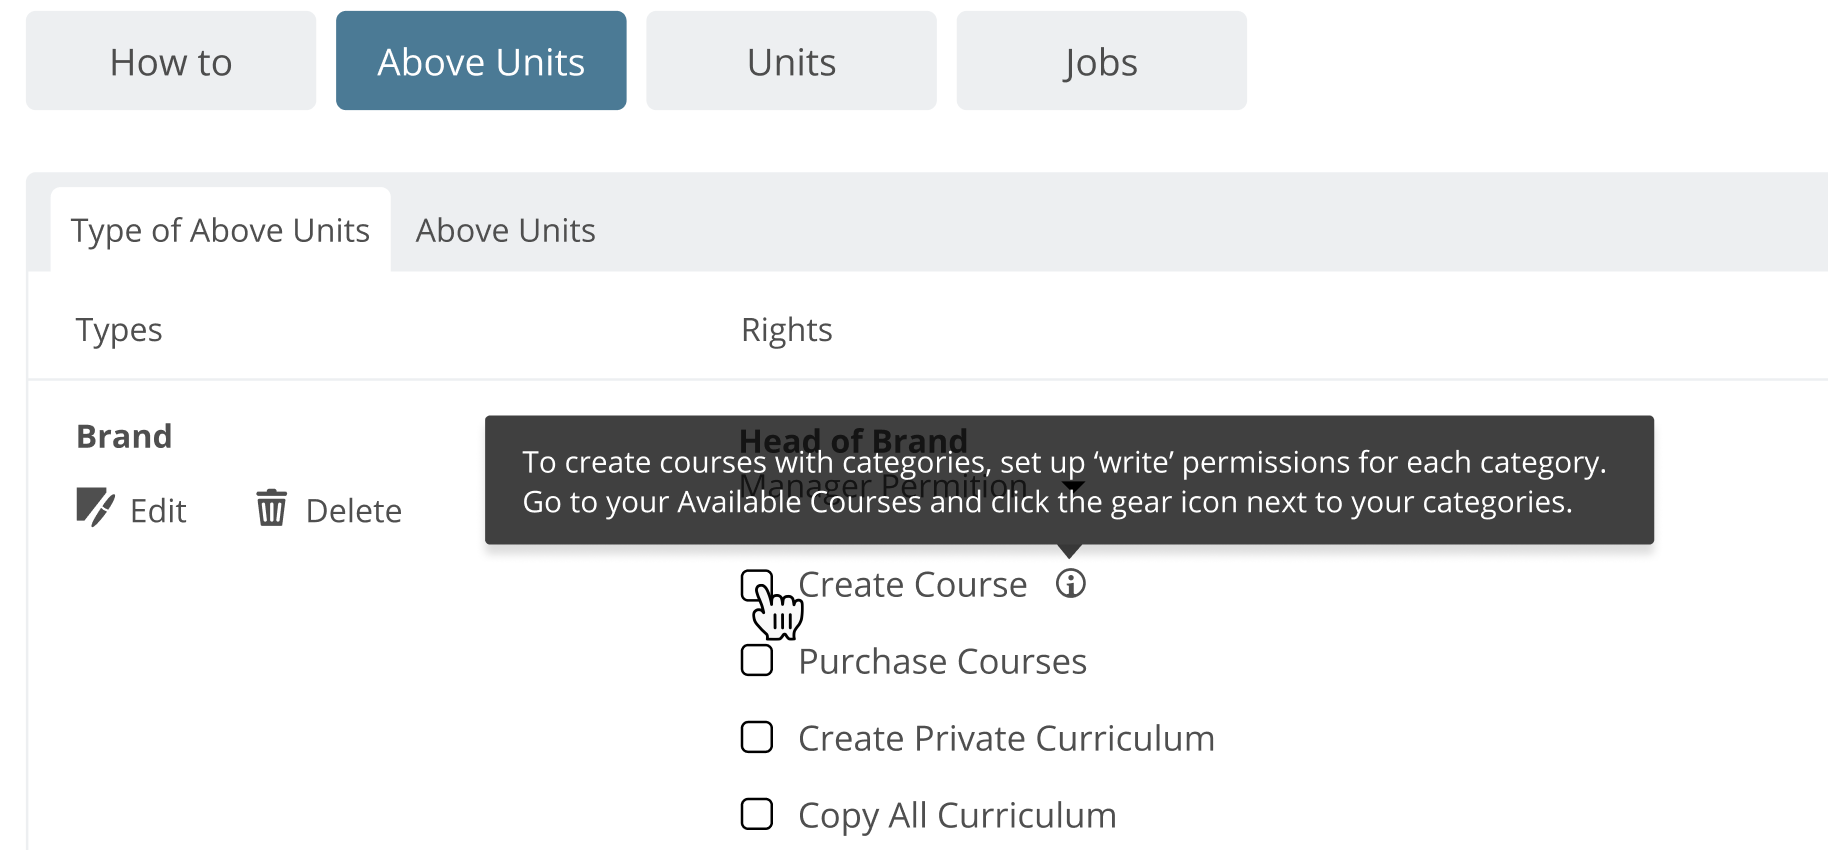The image size is (1828, 850).
Task: Switch to the Units tab
Action: (x=791, y=61)
